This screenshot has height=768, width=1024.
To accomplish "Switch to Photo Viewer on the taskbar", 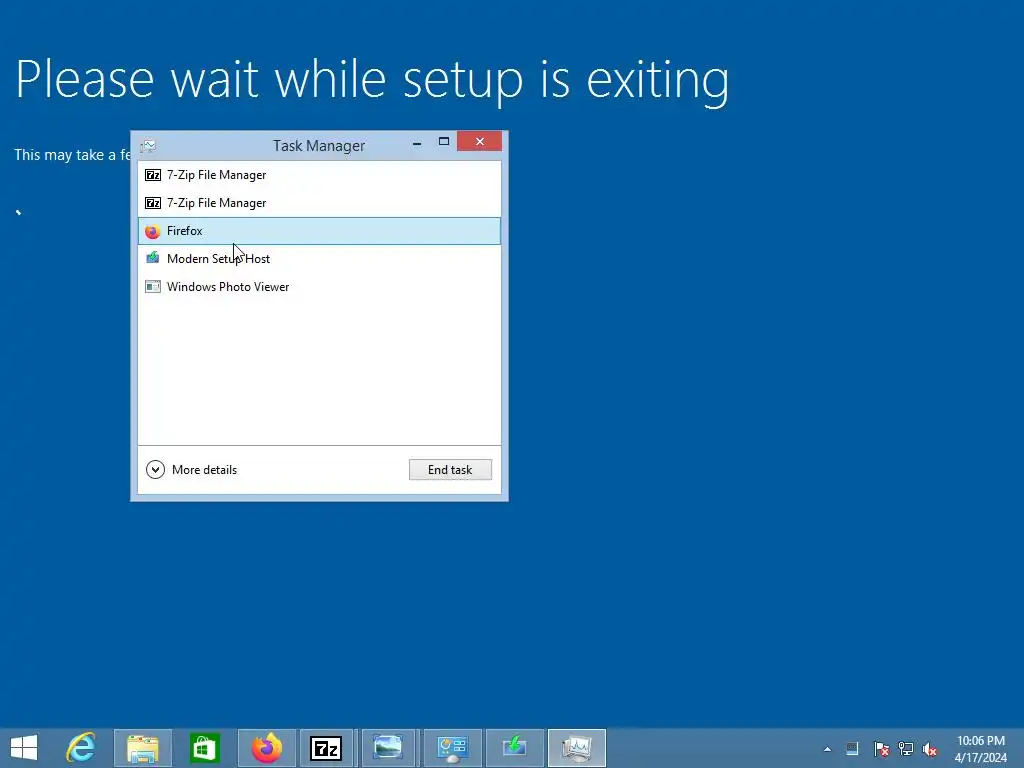I will 388,748.
